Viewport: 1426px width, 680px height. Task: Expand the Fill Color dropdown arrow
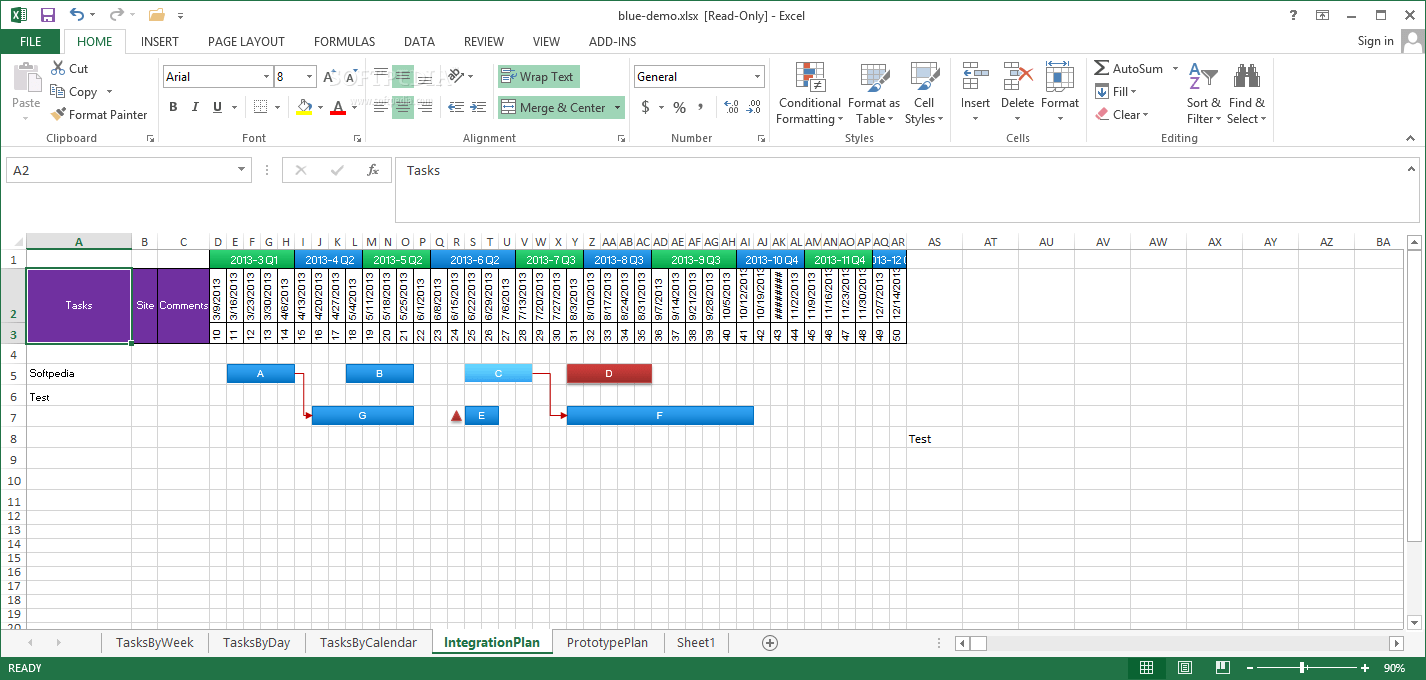click(321, 106)
